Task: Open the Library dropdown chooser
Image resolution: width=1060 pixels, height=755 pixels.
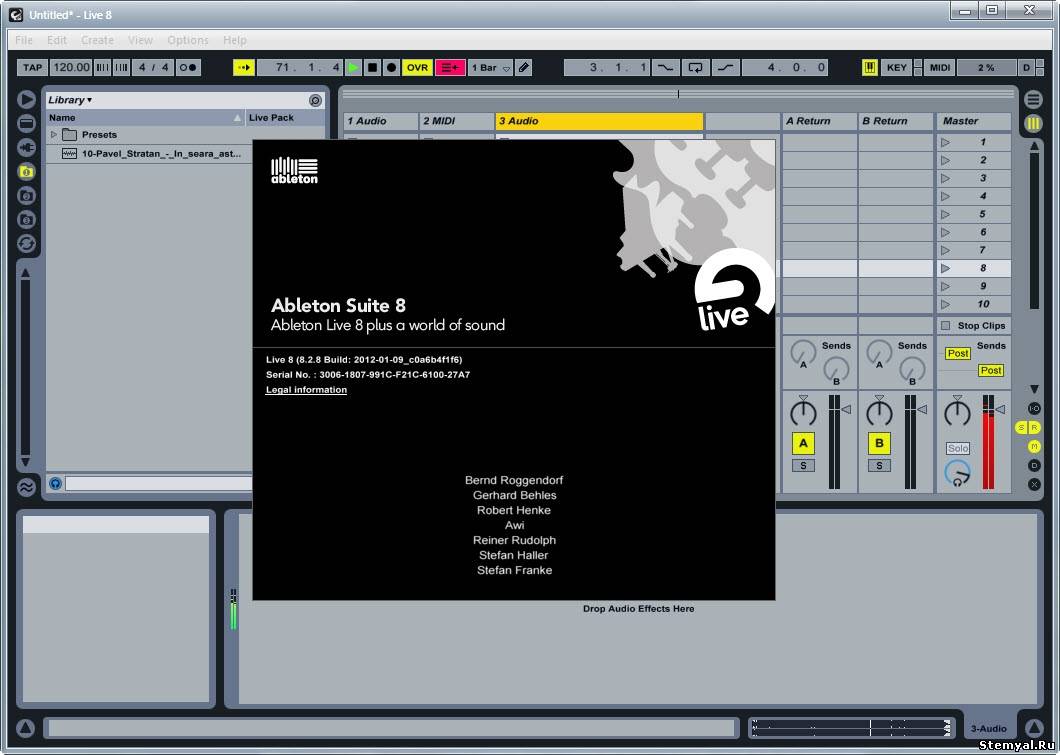Action: [70, 100]
